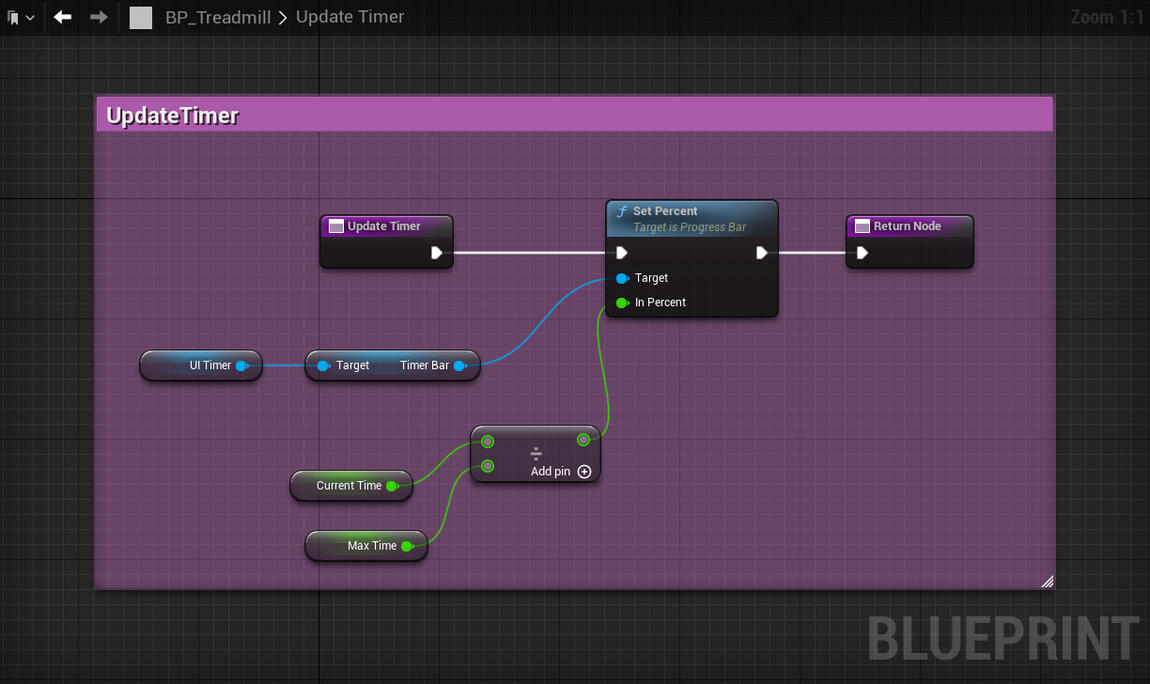
Task: Click the Set Percent execution input pin
Action: pos(622,253)
